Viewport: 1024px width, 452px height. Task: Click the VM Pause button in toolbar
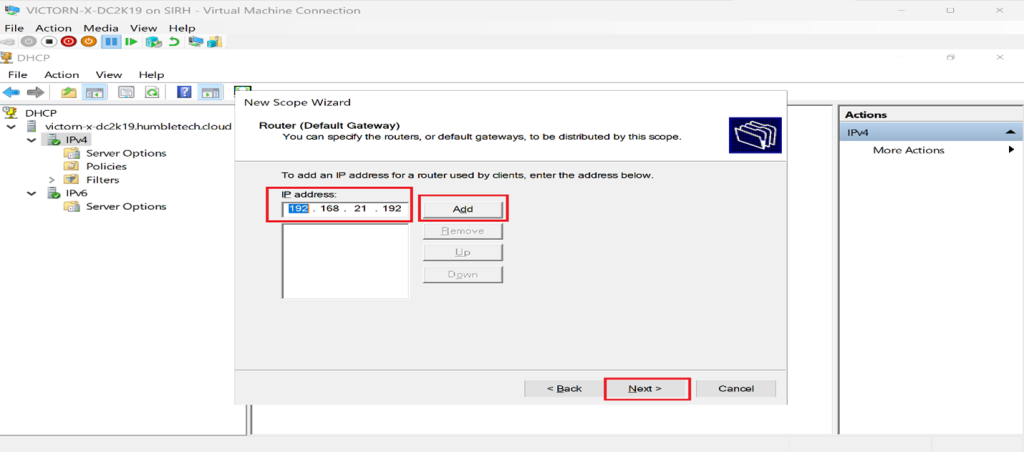pyautogui.click(x=112, y=42)
